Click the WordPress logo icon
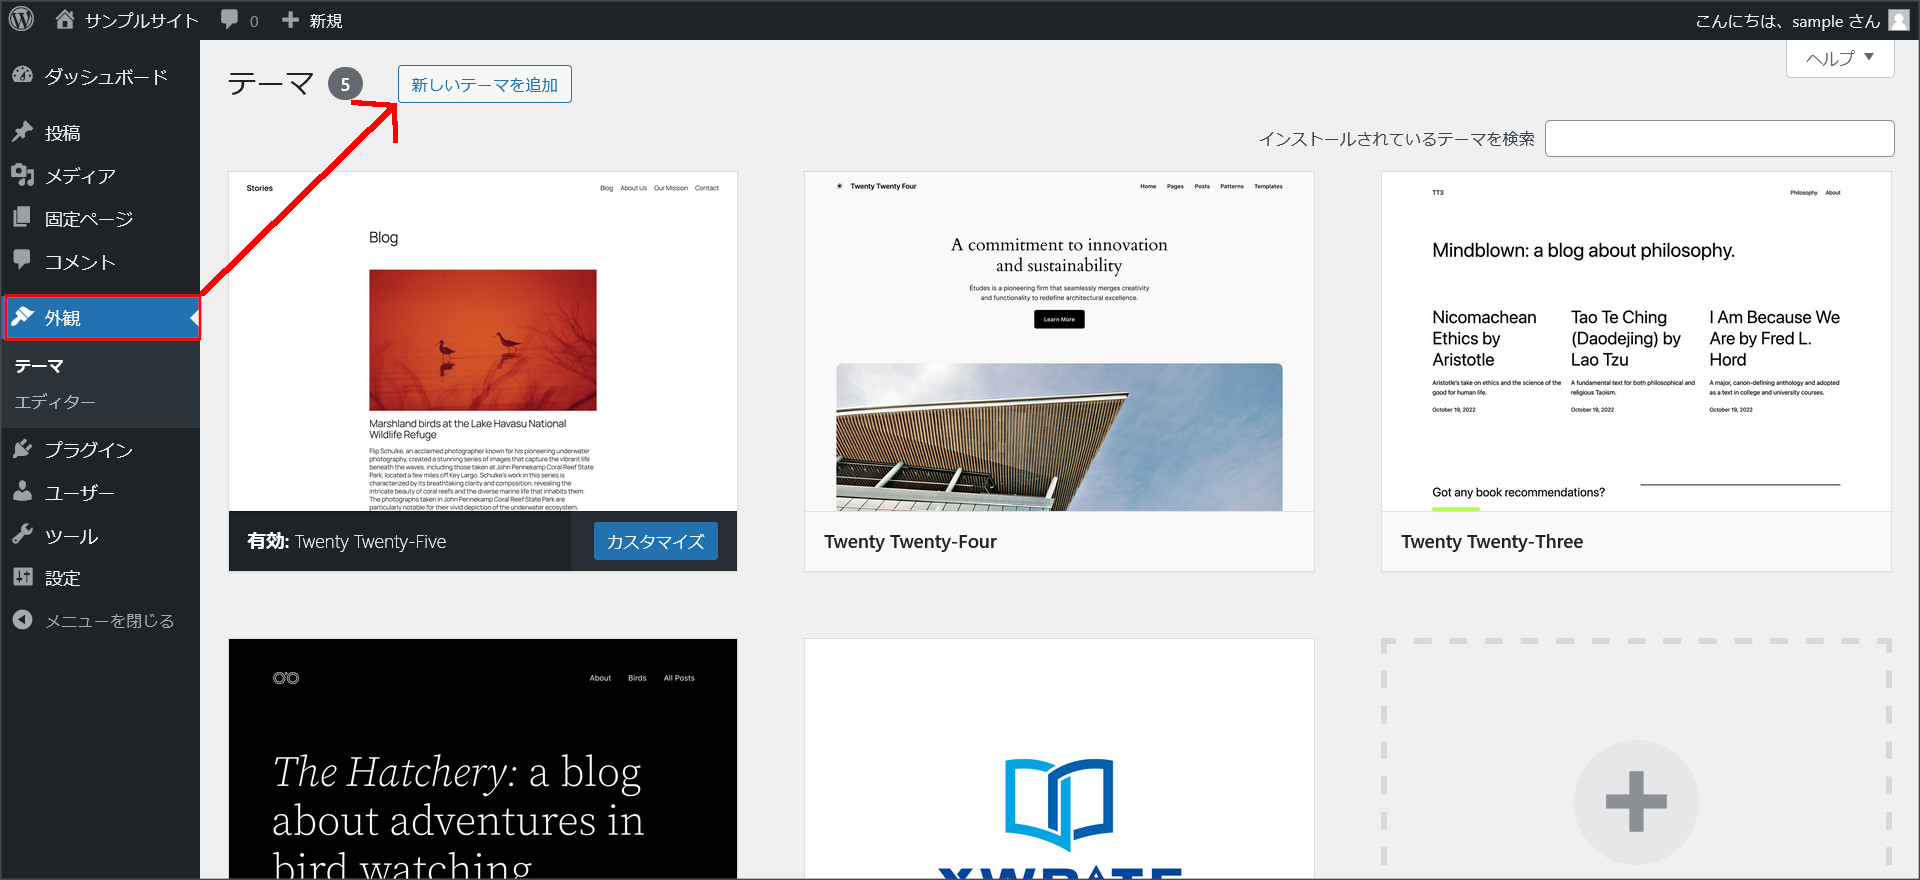 click(x=21, y=19)
